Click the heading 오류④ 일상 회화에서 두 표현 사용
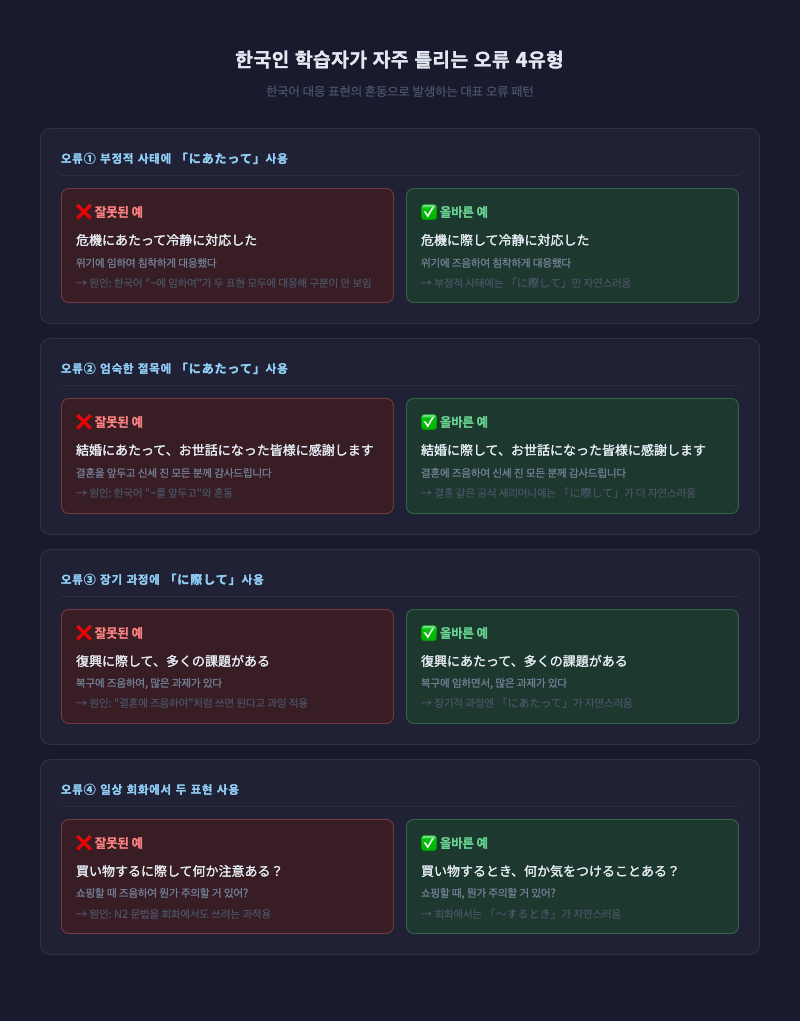 pos(150,789)
